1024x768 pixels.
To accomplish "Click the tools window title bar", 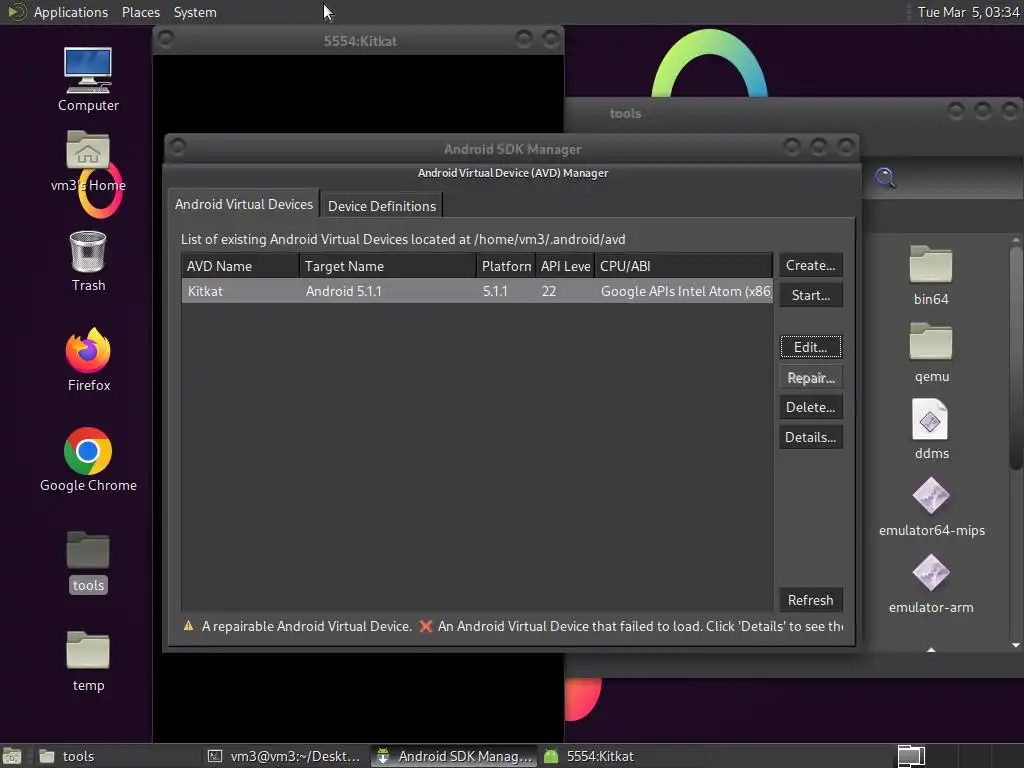I will [x=794, y=113].
